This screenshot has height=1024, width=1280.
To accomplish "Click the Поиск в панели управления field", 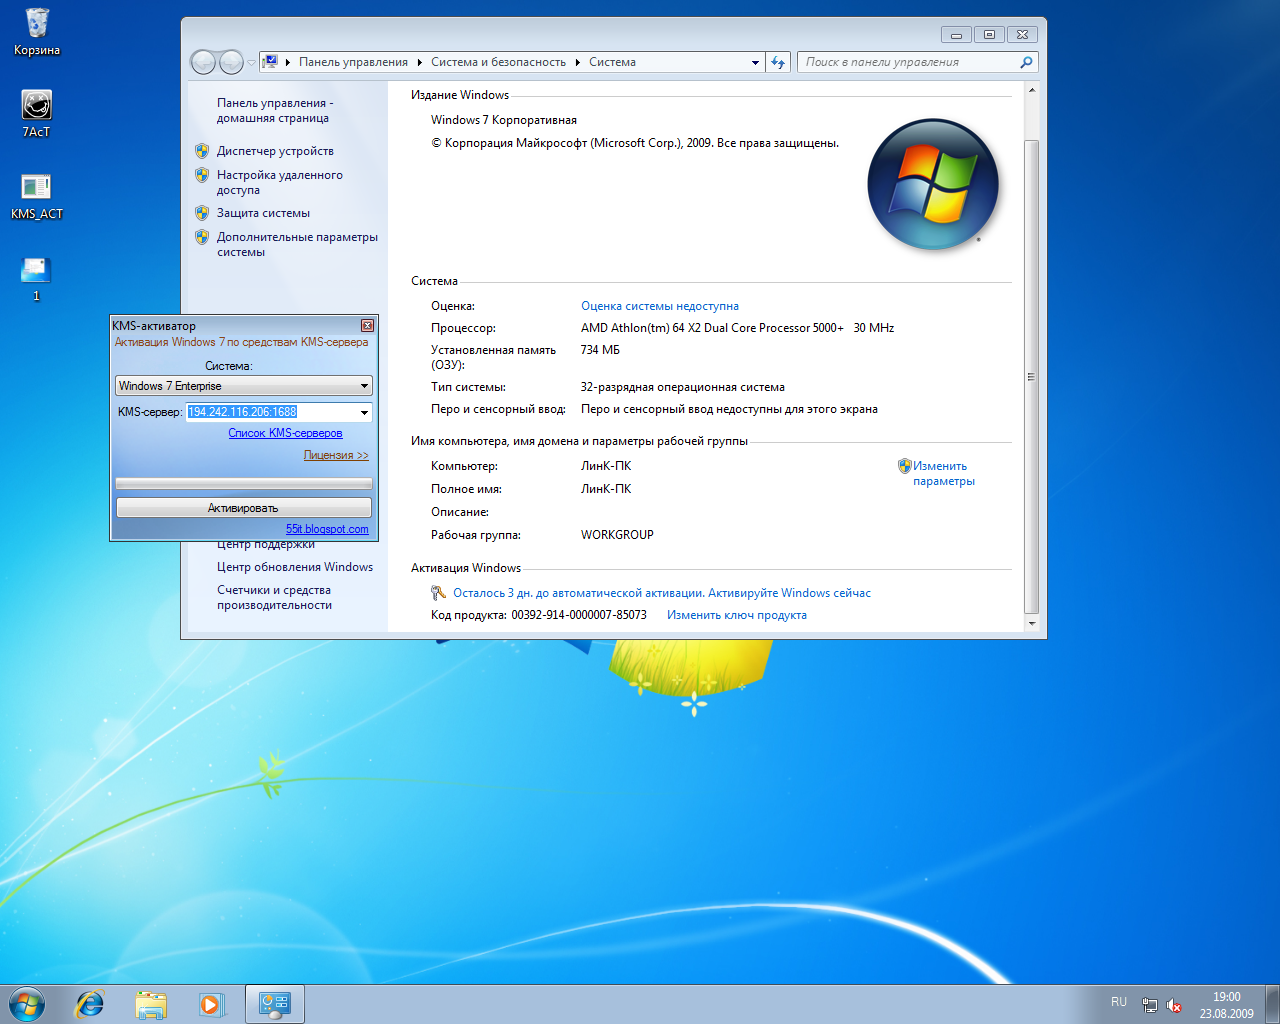I will tap(908, 62).
